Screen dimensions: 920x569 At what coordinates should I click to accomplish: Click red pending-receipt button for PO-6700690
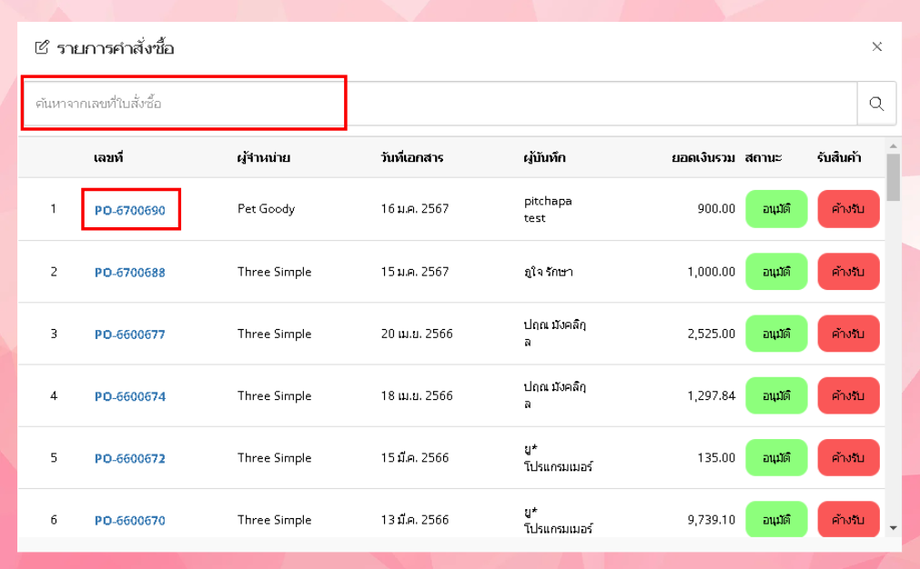(x=848, y=209)
